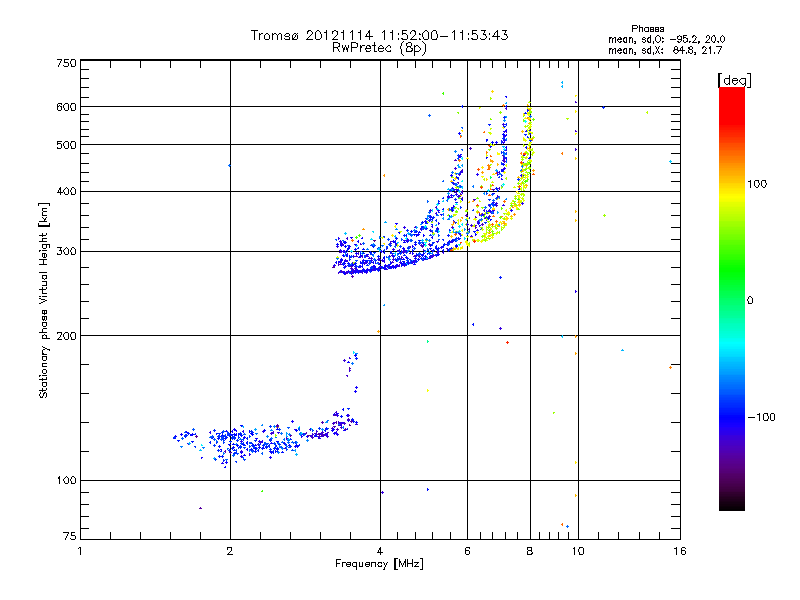Click the colorbar tick label '-100'
Screen dimensions: 800x600
[x=761, y=417]
